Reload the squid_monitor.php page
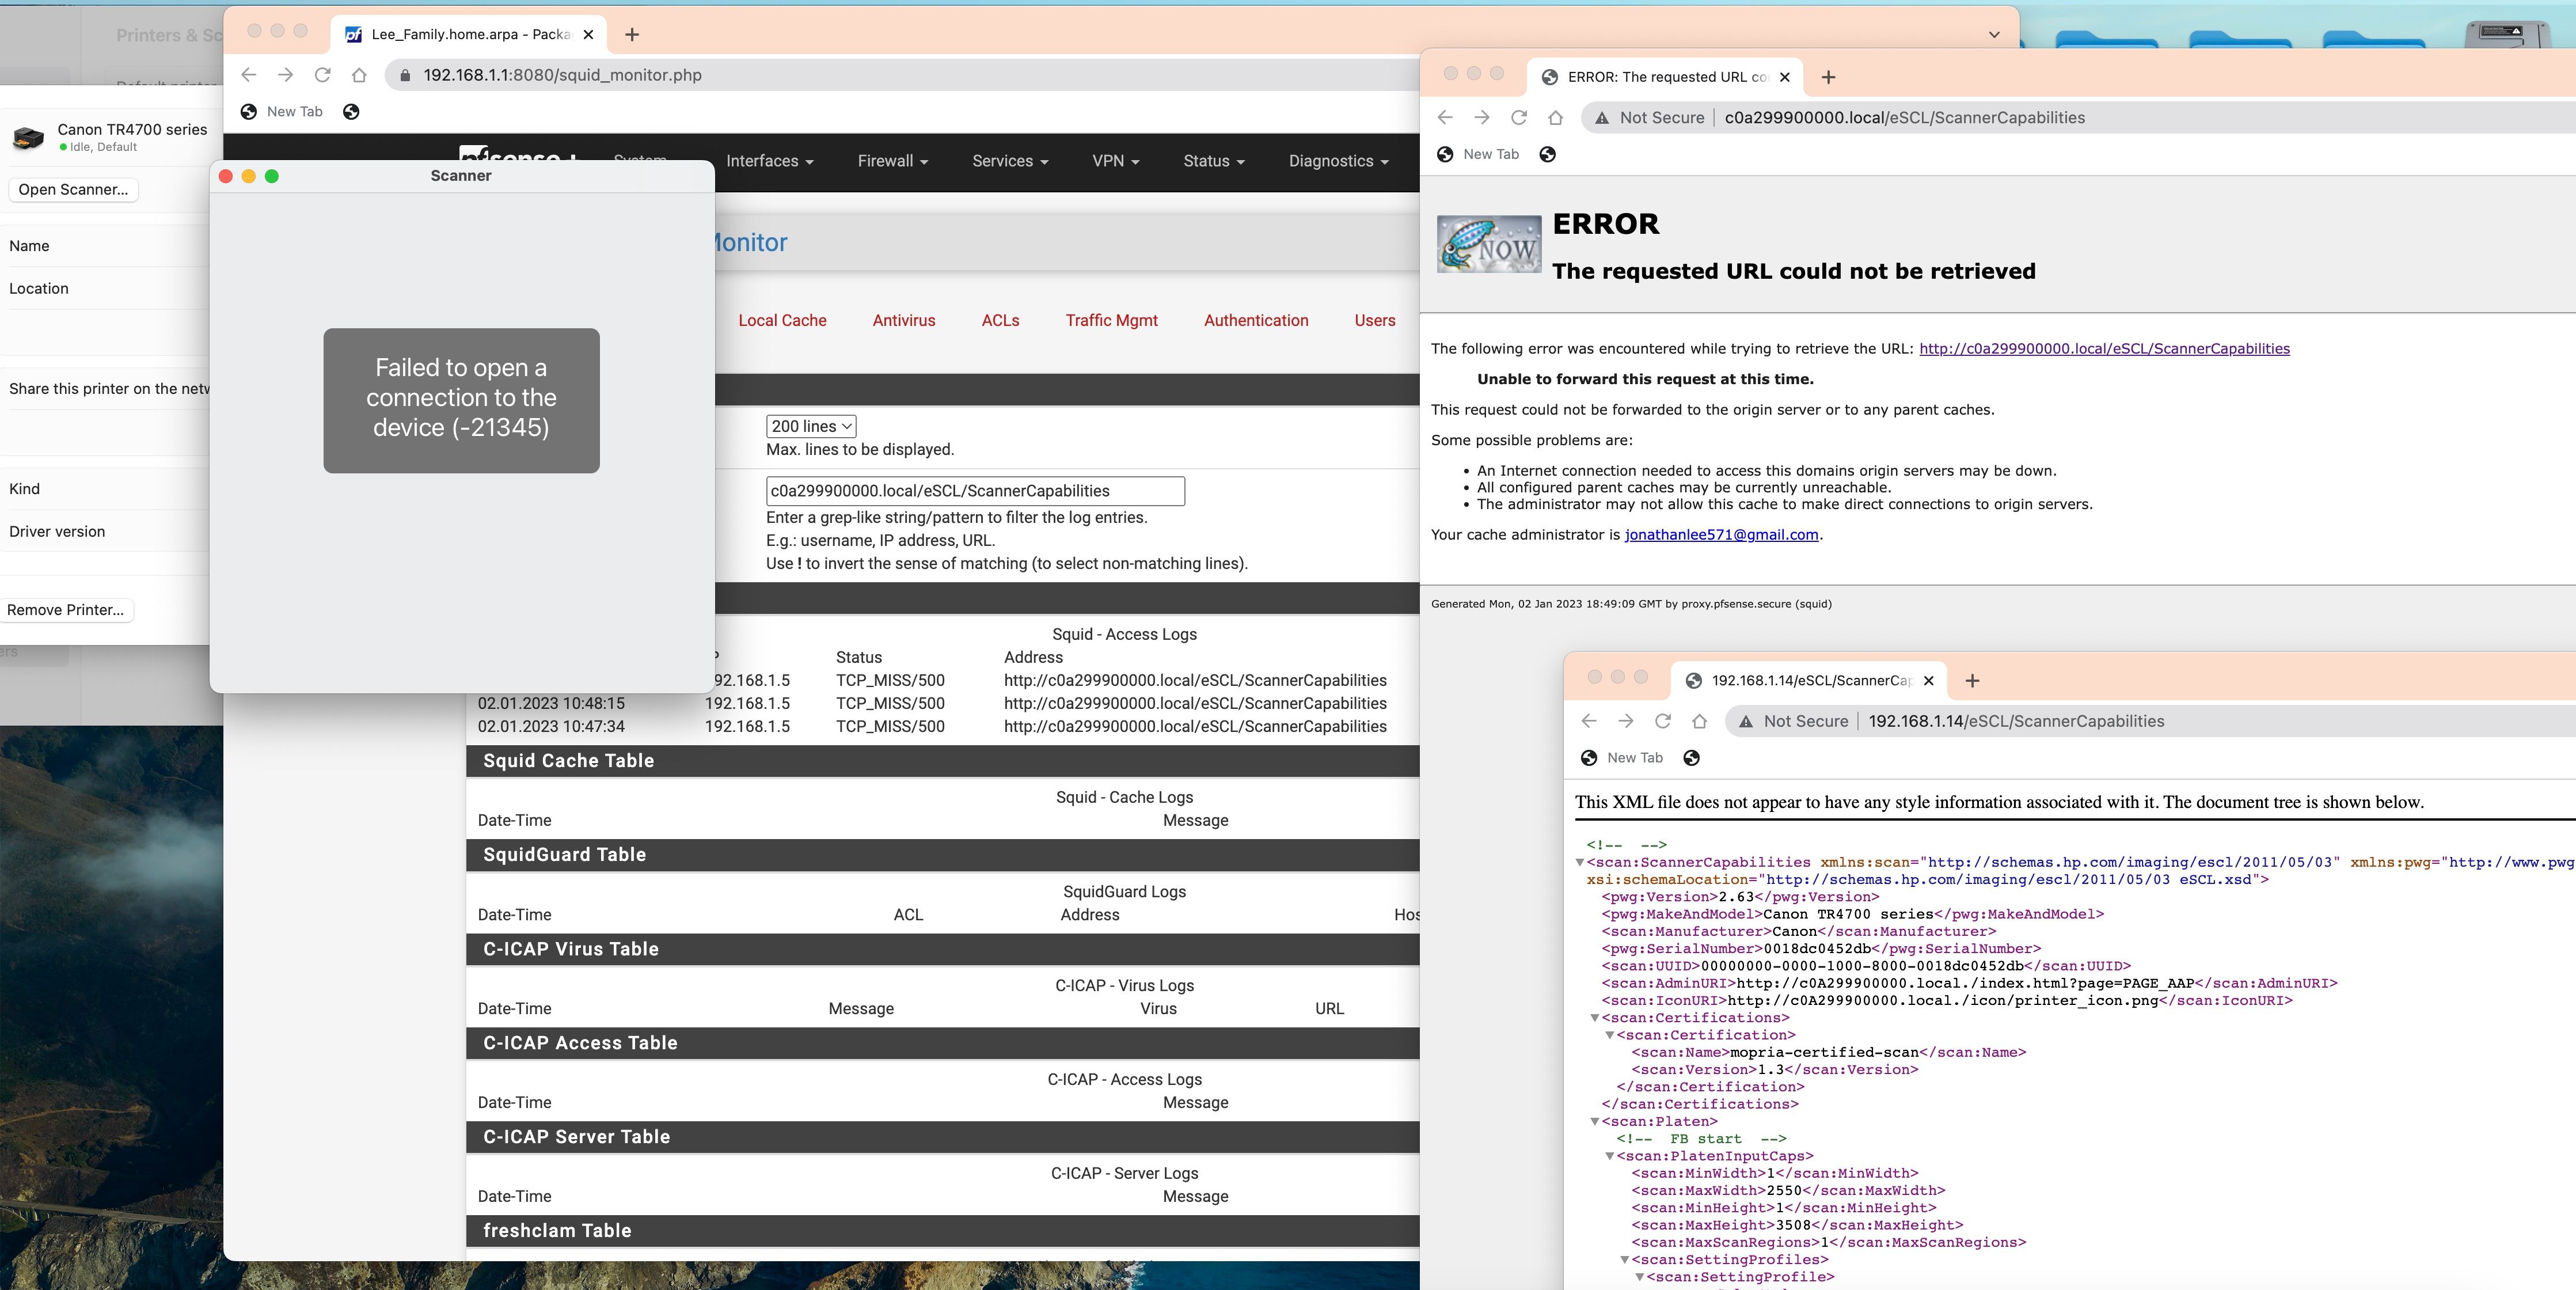Viewport: 2576px width, 1290px height. click(322, 75)
